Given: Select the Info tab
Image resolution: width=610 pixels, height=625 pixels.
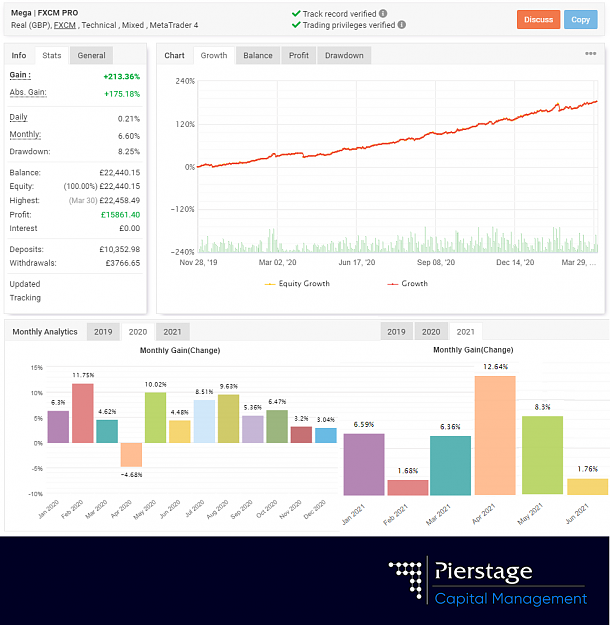Looking at the screenshot, I should click(x=19, y=55).
